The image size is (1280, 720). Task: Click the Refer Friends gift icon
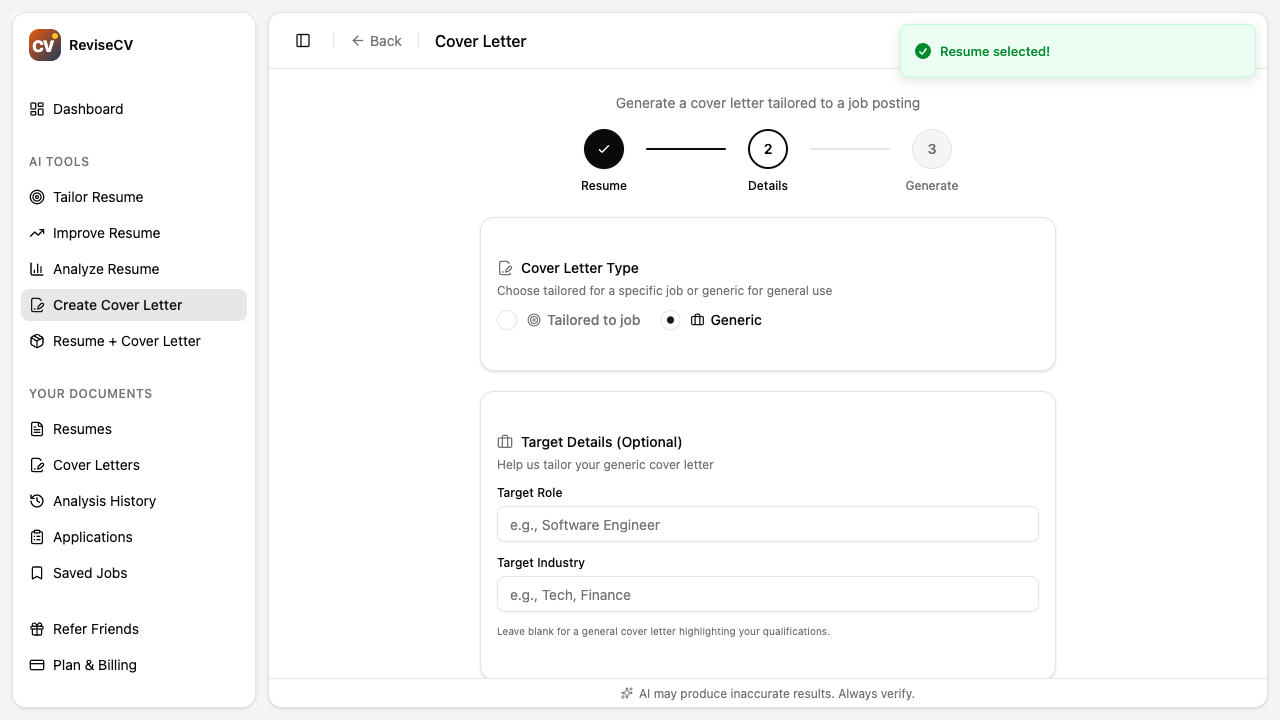[x=37, y=629]
